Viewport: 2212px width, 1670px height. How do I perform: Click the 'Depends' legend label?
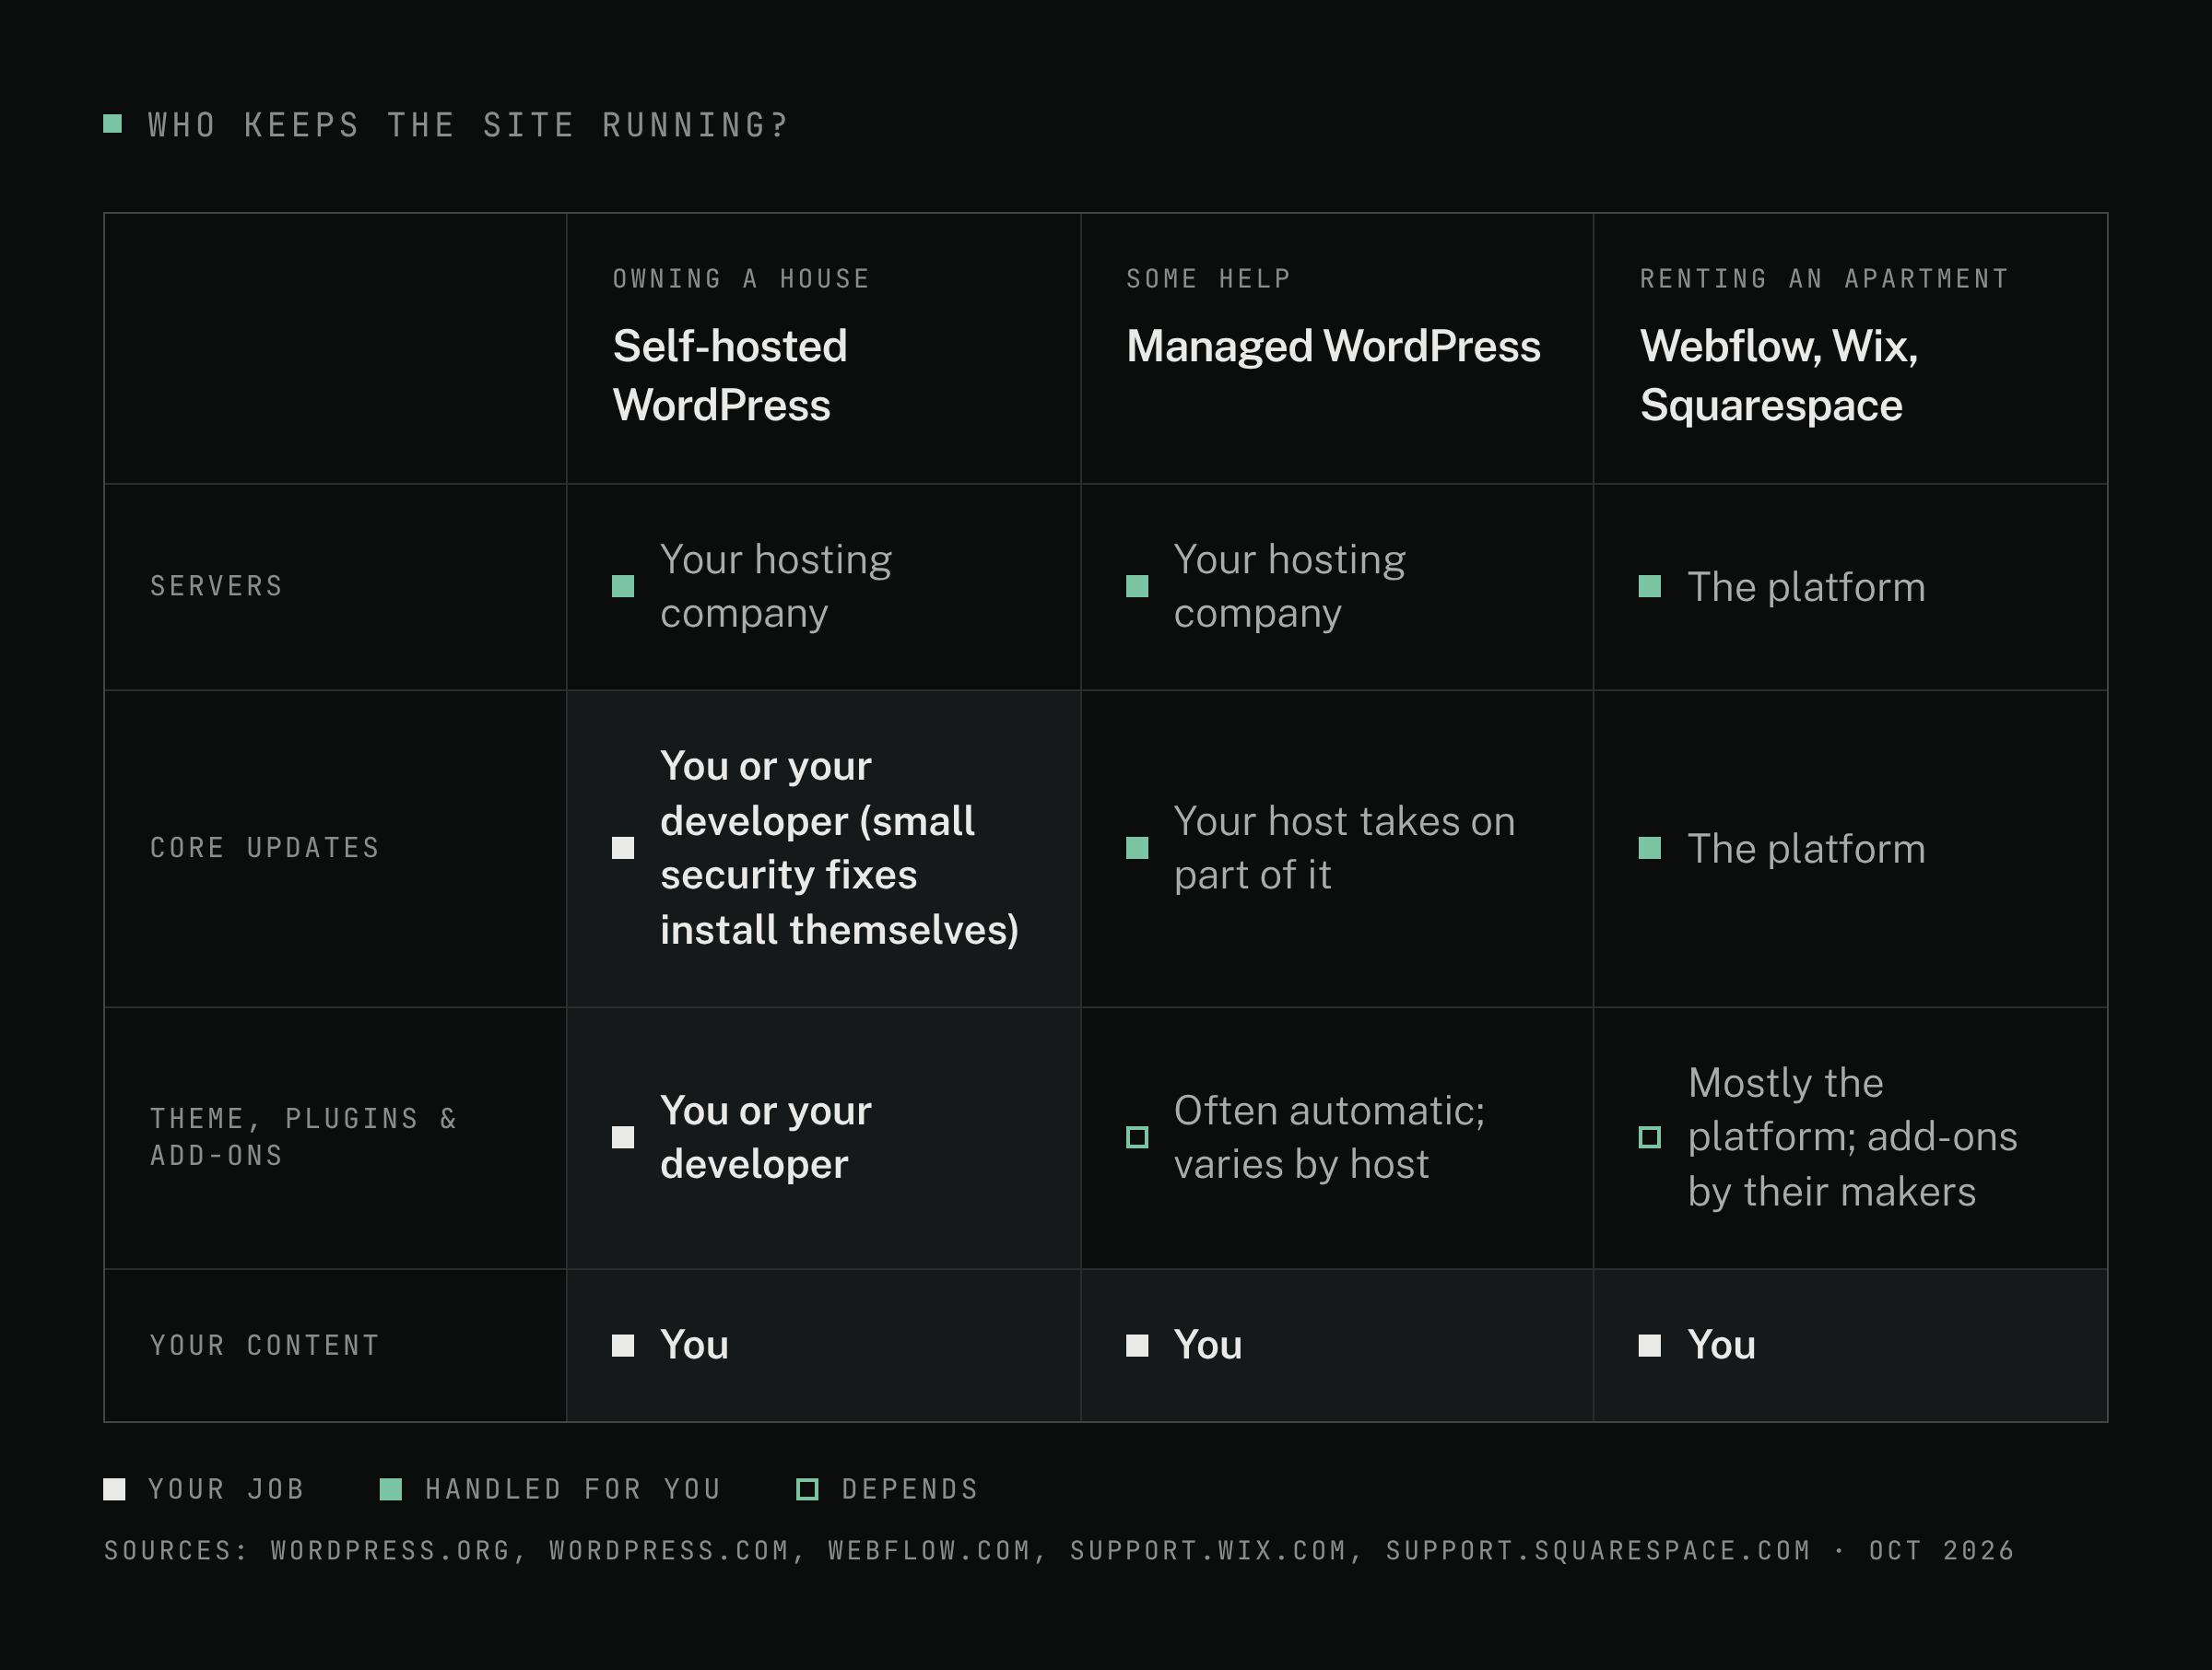pos(910,1489)
